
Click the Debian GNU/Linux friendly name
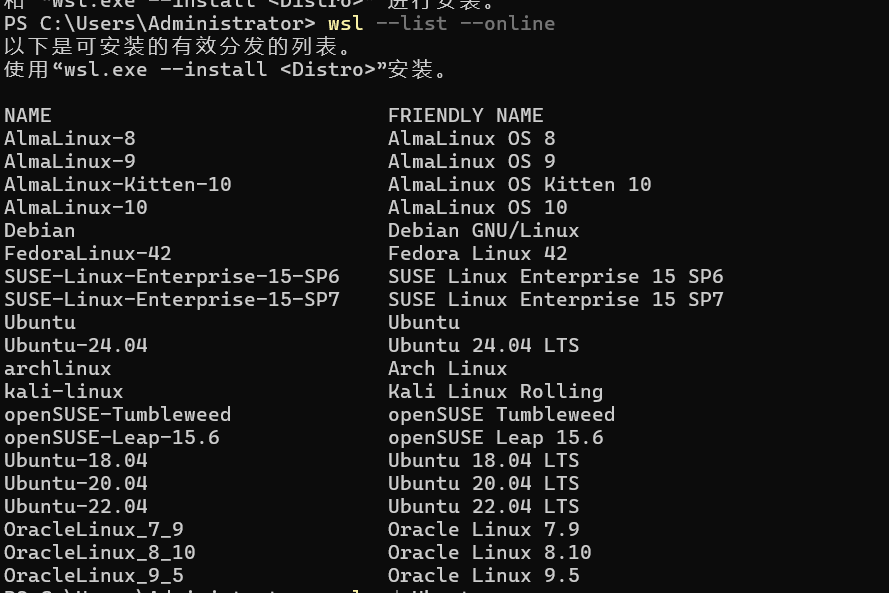click(483, 230)
